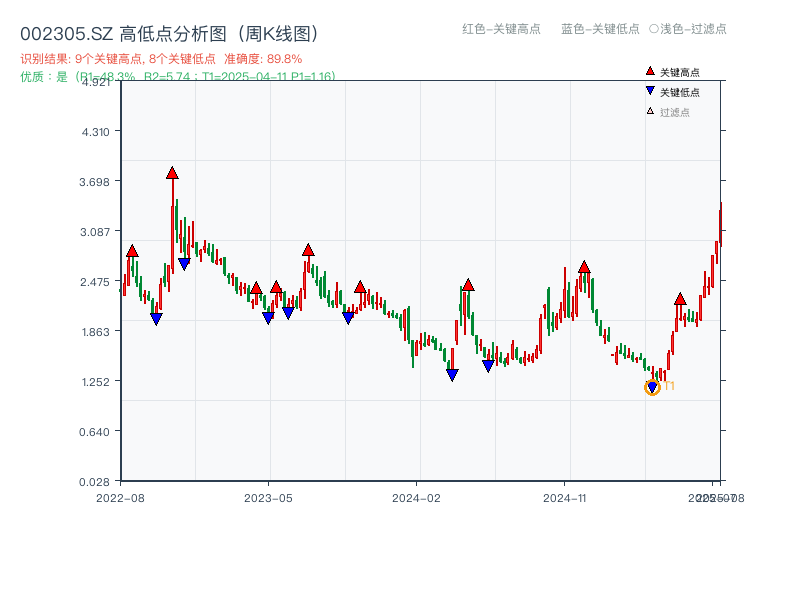Click the 红色-关键高点 header label
This screenshot has height=600, width=800.
[502, 29]
